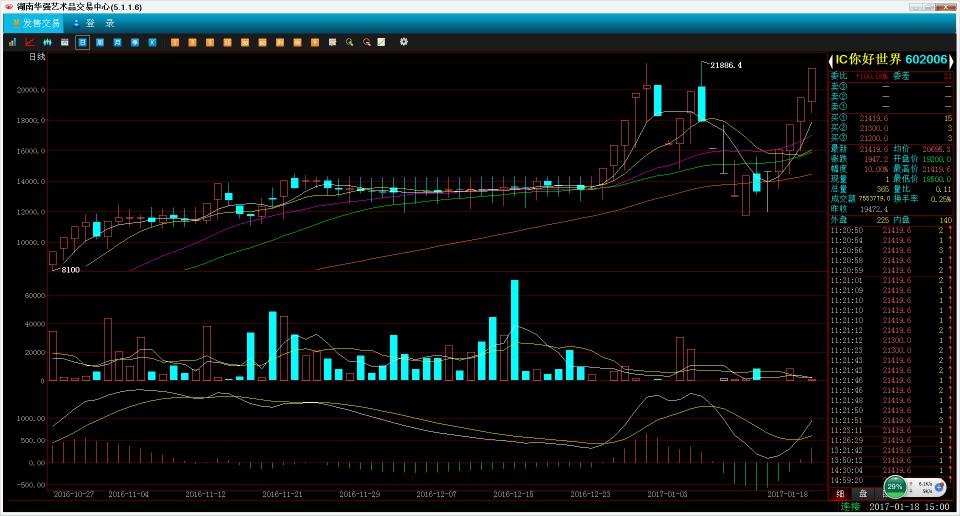Click the 幅度 value 10.00%
This screenshot has width=960, height=516.
876,169
